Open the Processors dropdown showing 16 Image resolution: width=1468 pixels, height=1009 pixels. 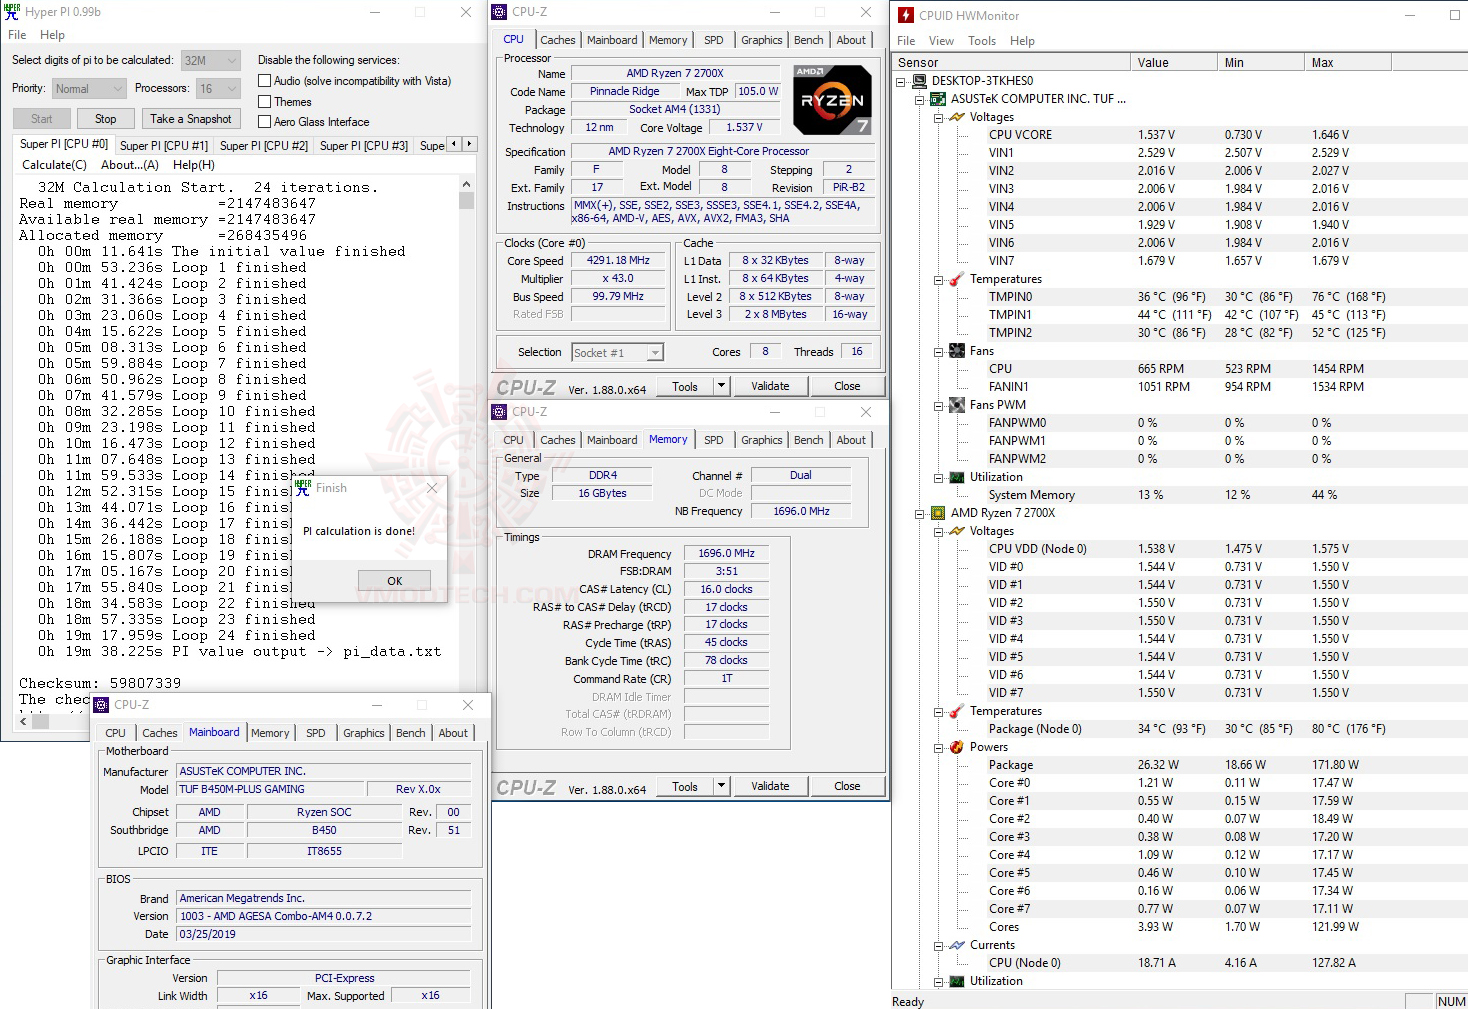pos(218,89)
